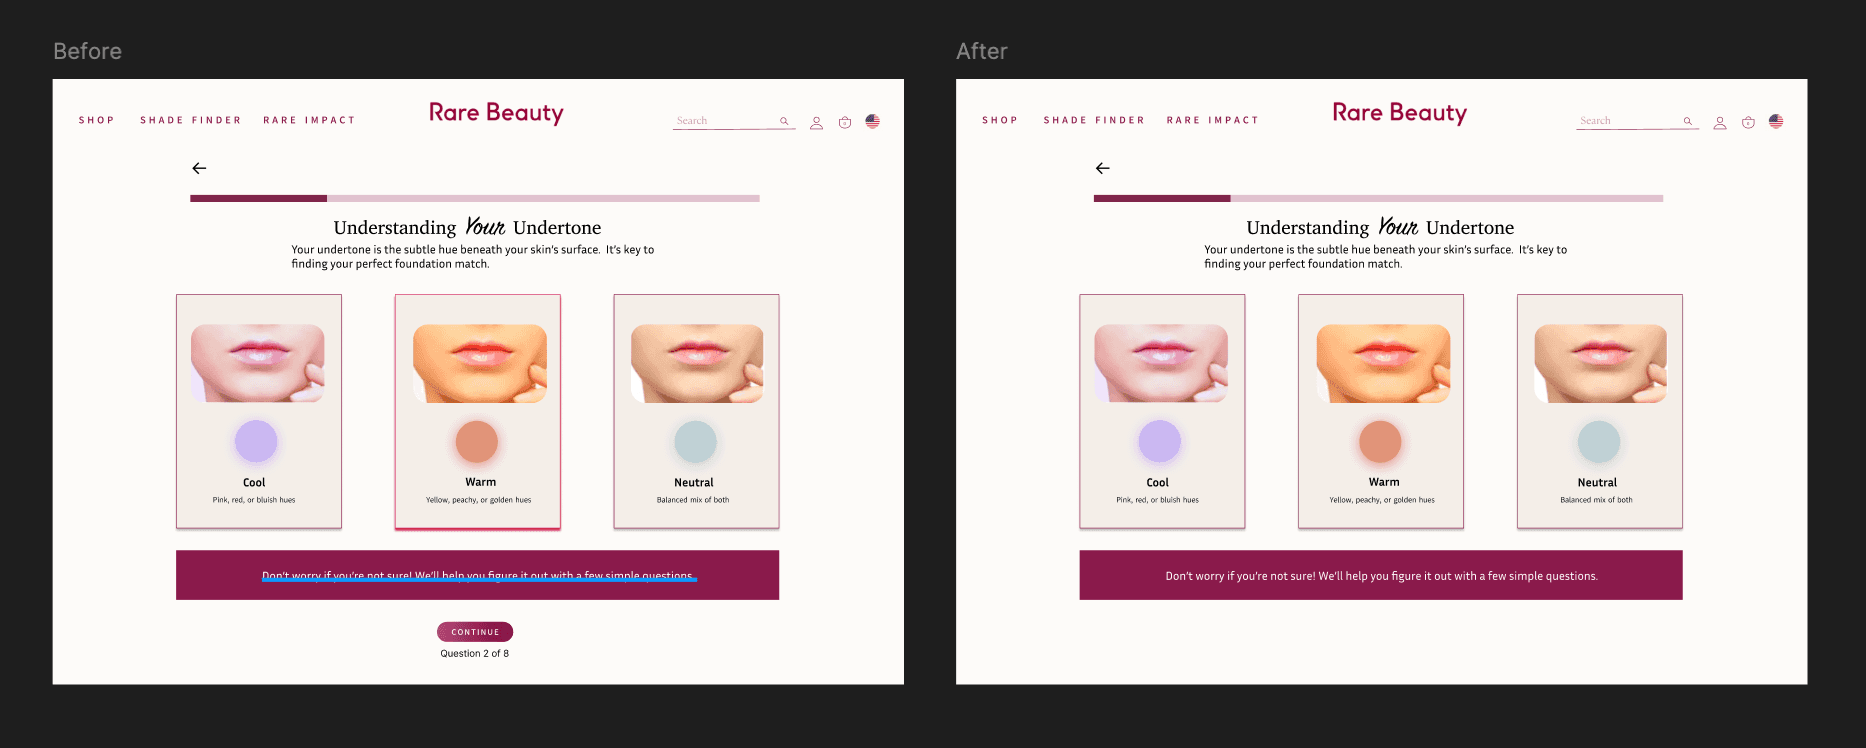Click the "Before" frame label
This screenshot has width=1866, height=748.
tap(88, 51)
